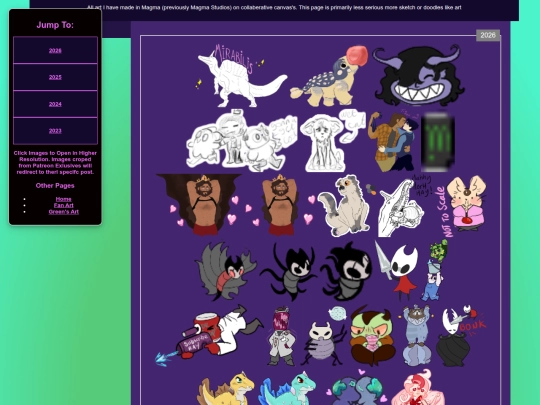Open the pink swirly-haired character drawing
540x405 pixels.
417,387
